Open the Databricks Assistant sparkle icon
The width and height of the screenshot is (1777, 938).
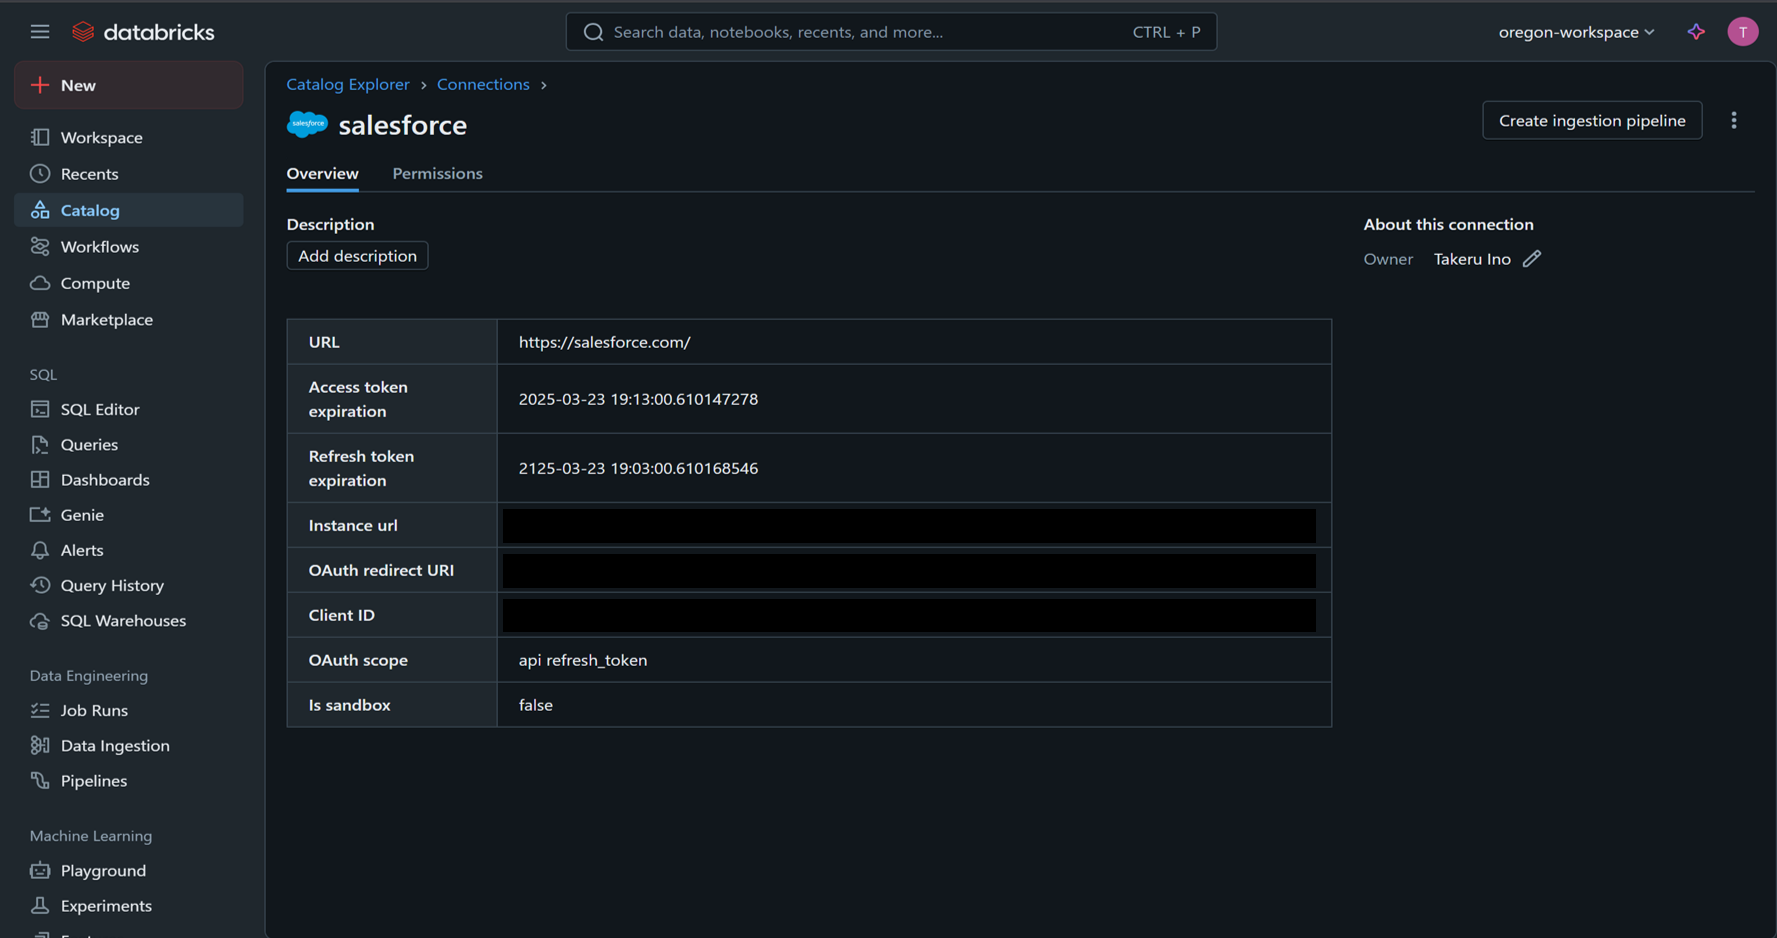point(1696,32)
